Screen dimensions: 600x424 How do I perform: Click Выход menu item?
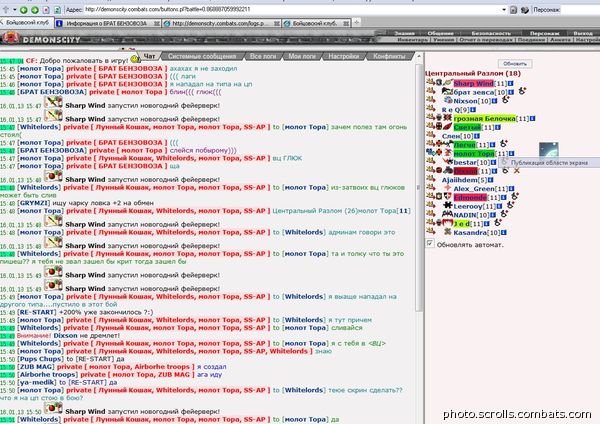click(583, 33)
